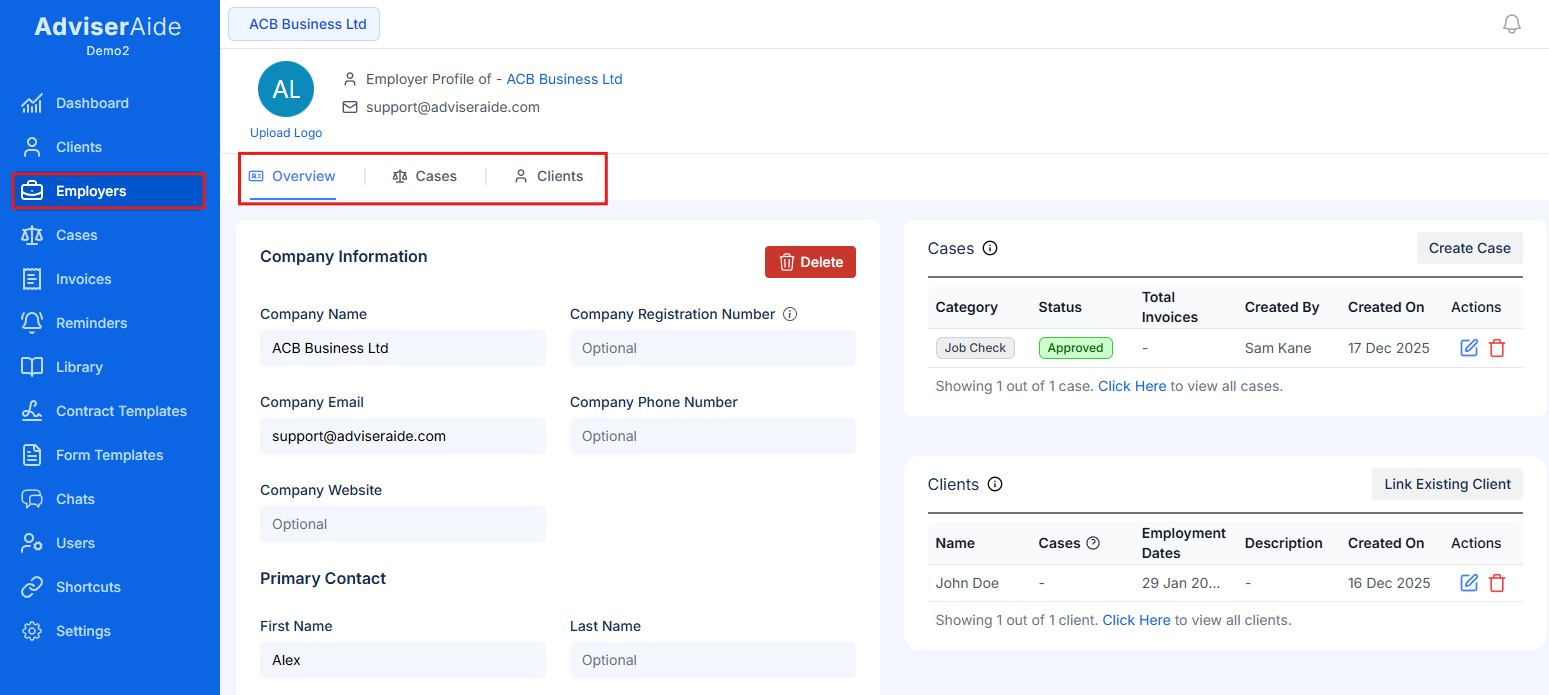Screen dimensions: 1549x695
Task: Edit John Doe's record with pencil icon
Action: point(1468,582)
